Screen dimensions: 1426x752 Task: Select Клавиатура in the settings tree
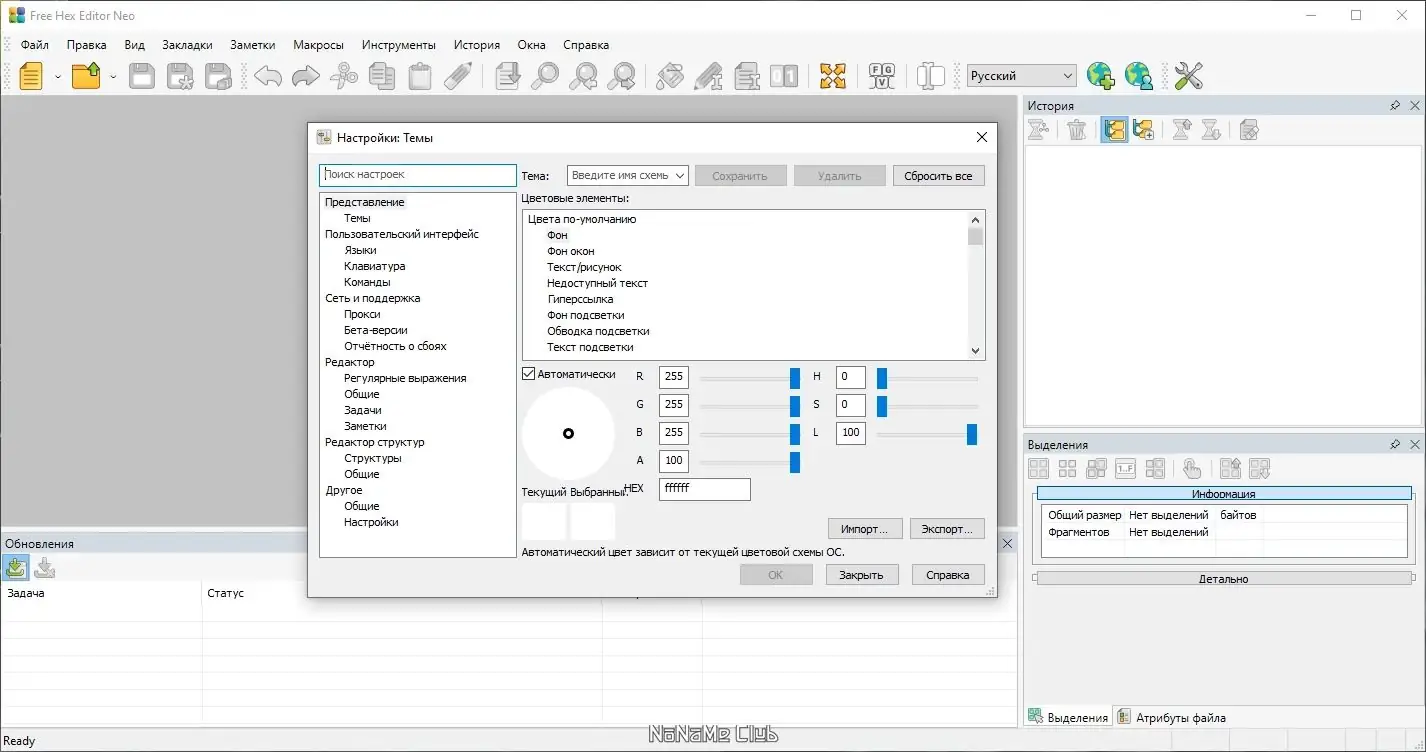coord(374,266)
